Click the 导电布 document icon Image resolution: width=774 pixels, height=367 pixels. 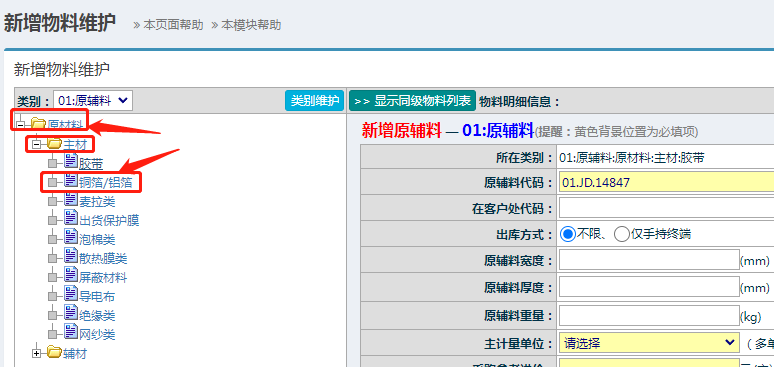coord(71,295)
